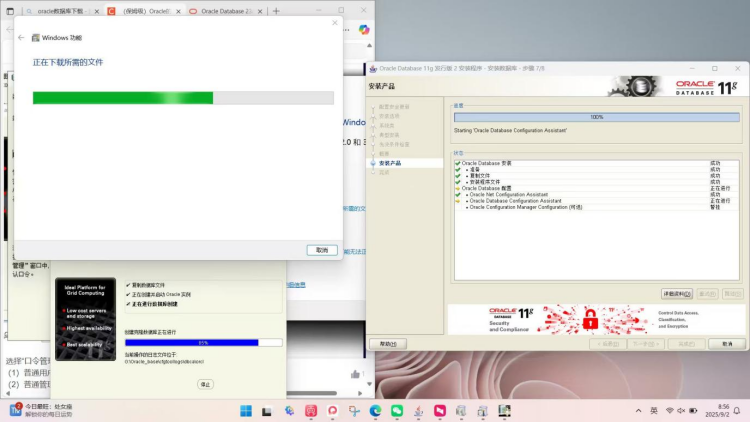
Task: Open Edge settings and more ellipsis
Action: [x=347, y=30]
